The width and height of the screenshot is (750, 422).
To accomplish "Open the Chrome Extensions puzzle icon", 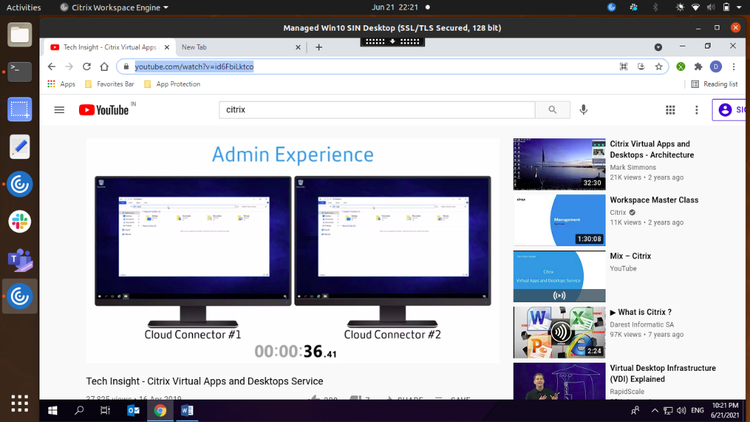I will [698, 67].
